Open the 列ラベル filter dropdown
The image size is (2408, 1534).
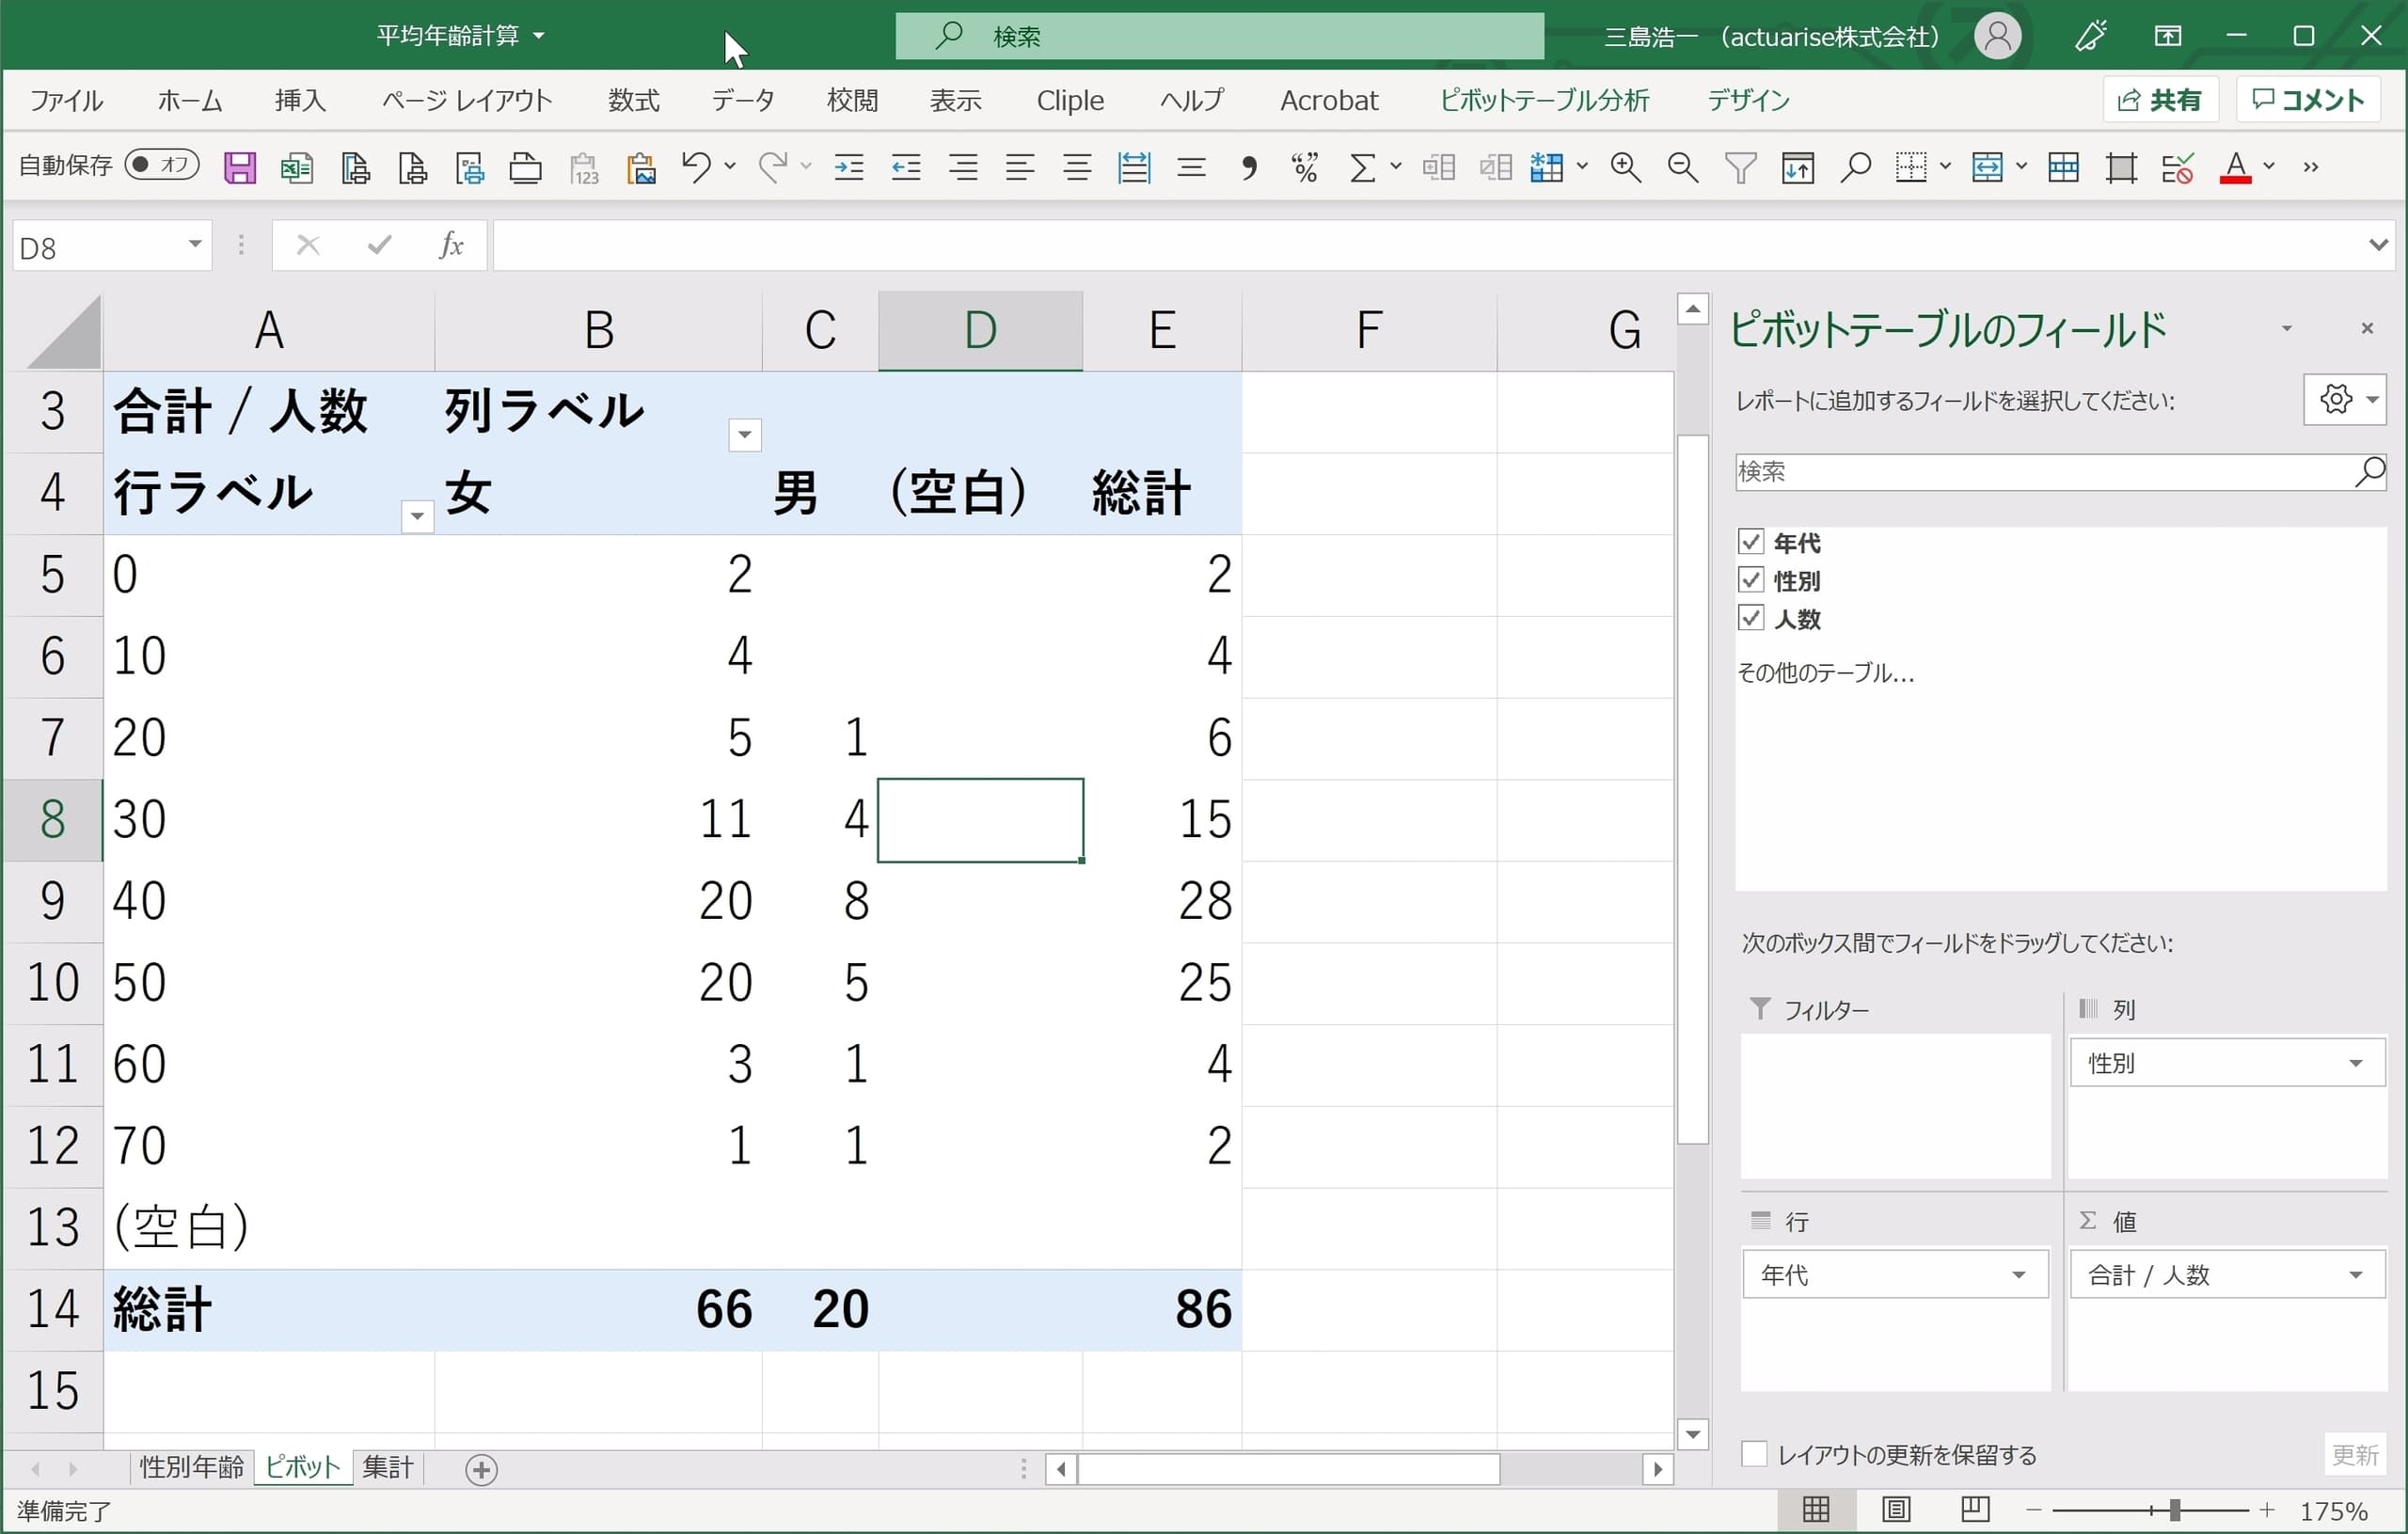point(744,435)
